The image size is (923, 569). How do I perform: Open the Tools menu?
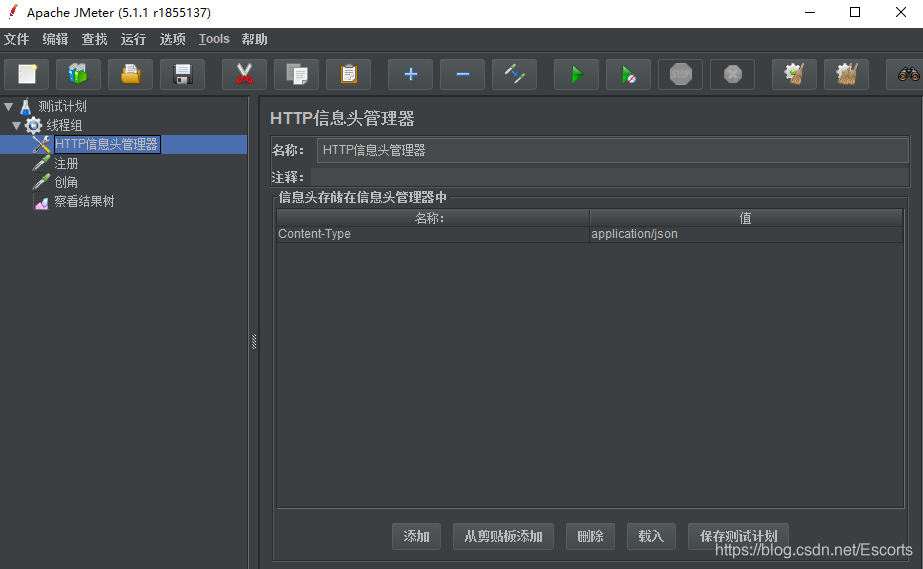pyautogui.click(x=214, y=39)
